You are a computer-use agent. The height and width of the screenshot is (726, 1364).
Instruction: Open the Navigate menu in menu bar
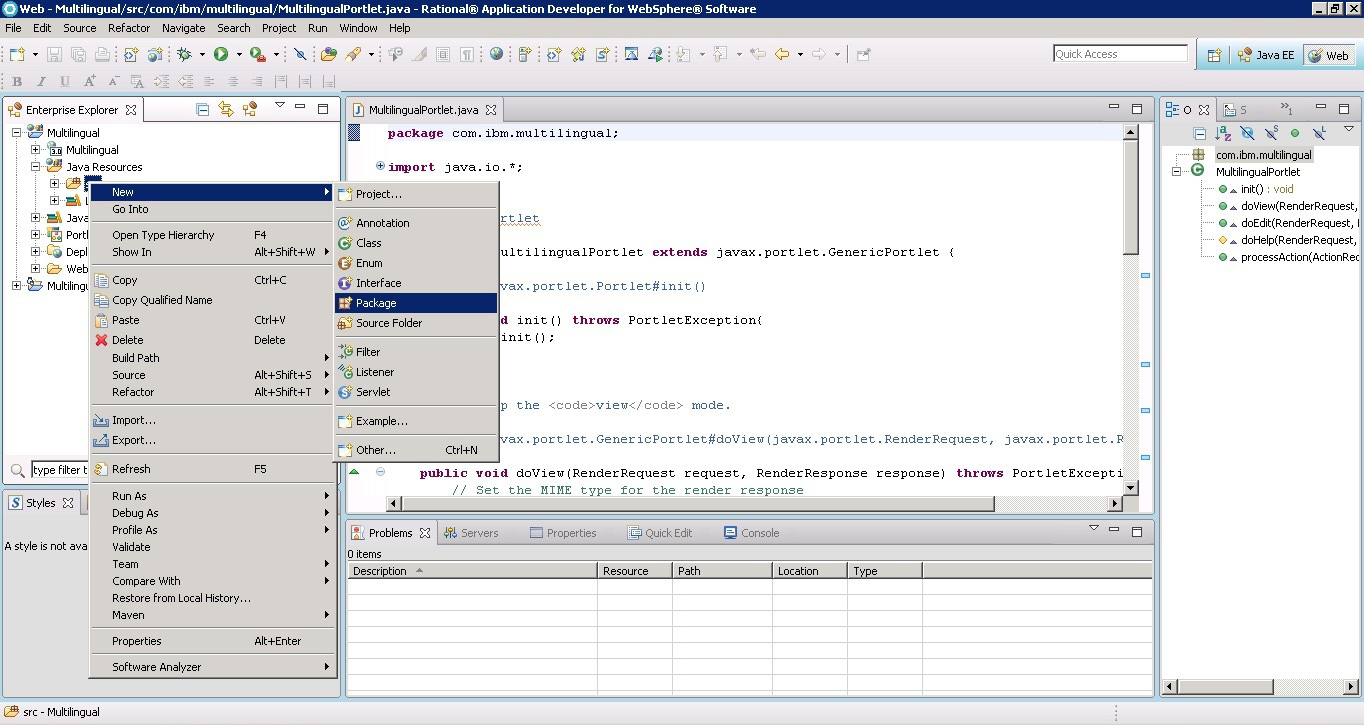click(x=183, y=28)
